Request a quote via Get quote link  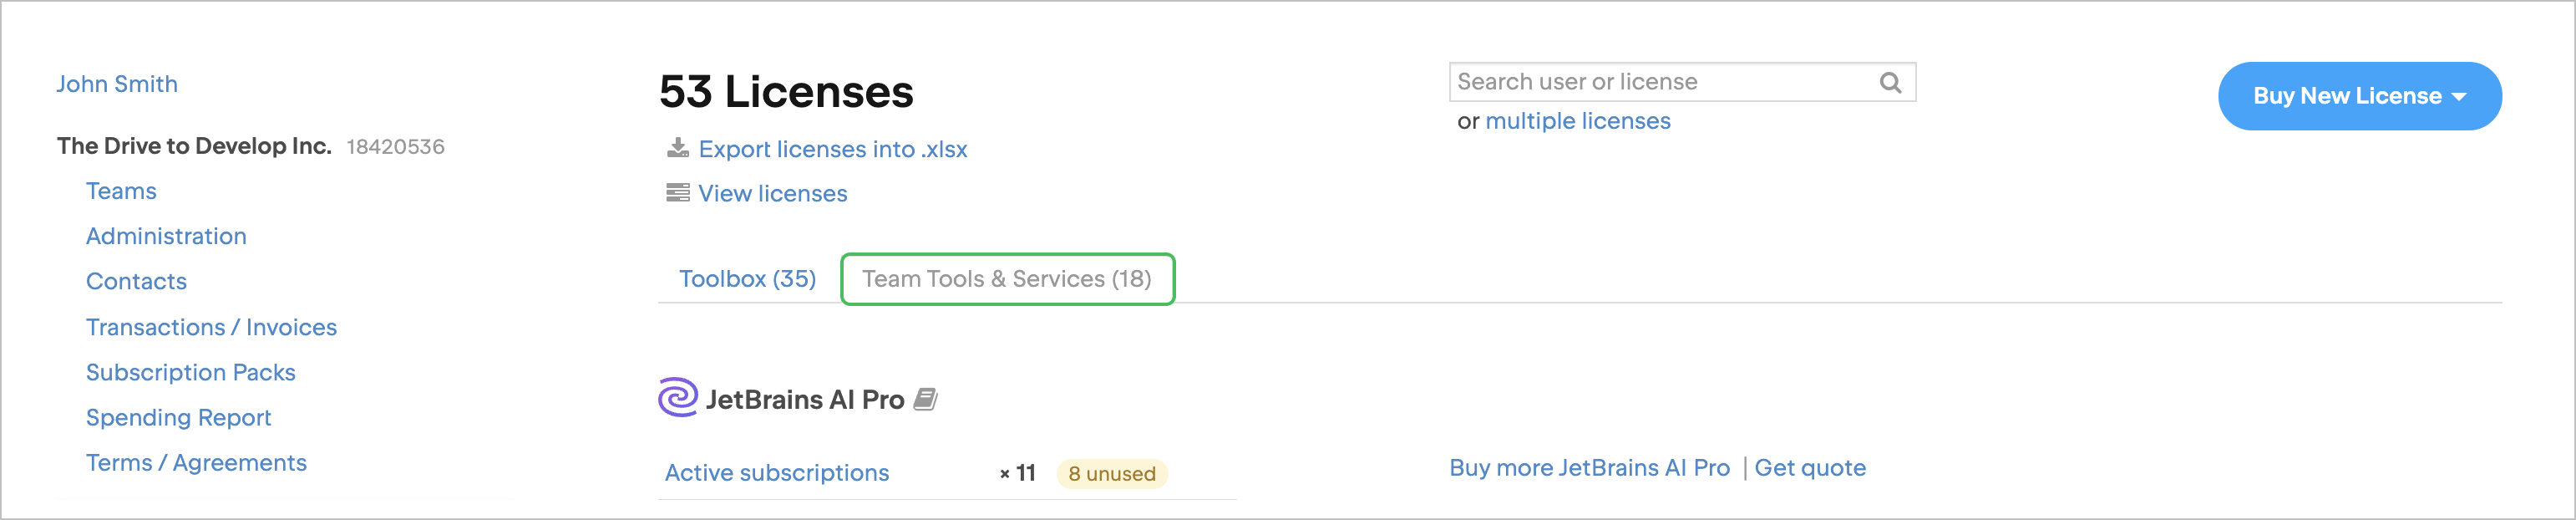point(1811,467)
